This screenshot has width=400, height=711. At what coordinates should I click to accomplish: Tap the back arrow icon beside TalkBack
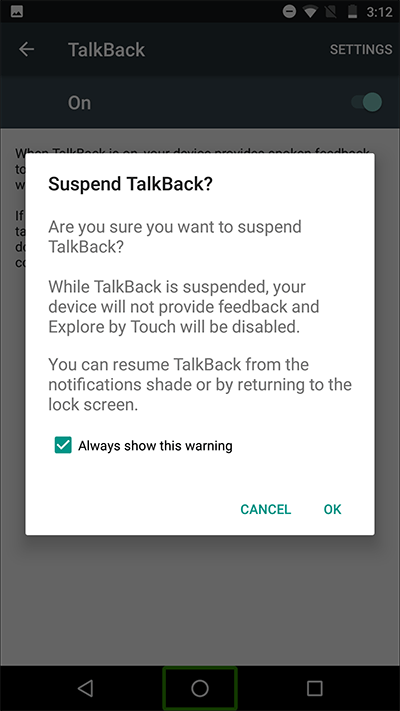click(26, 49)
